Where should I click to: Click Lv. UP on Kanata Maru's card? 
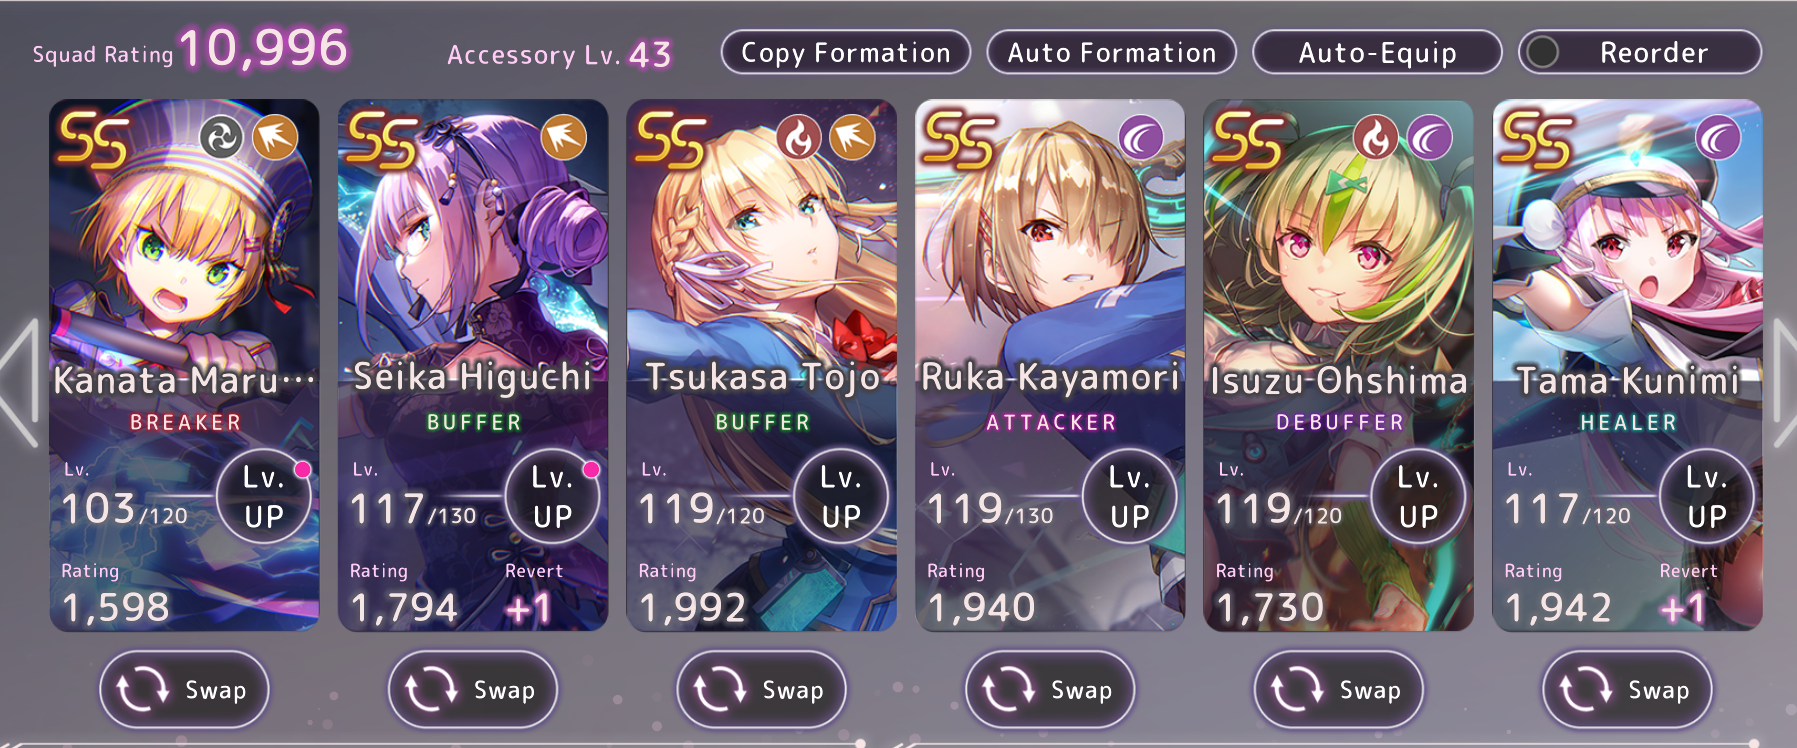[x=264, y=497]
